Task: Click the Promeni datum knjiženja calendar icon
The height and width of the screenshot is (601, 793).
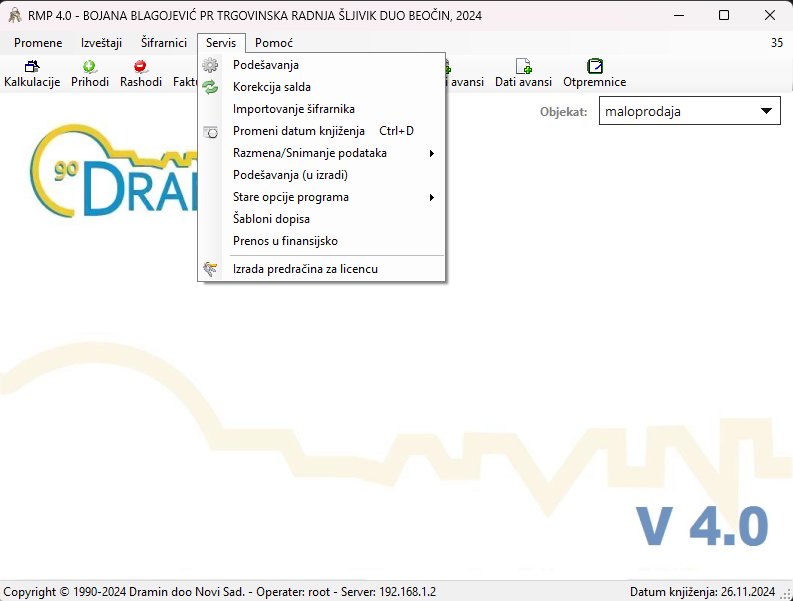Action: [x=210, y=132]
